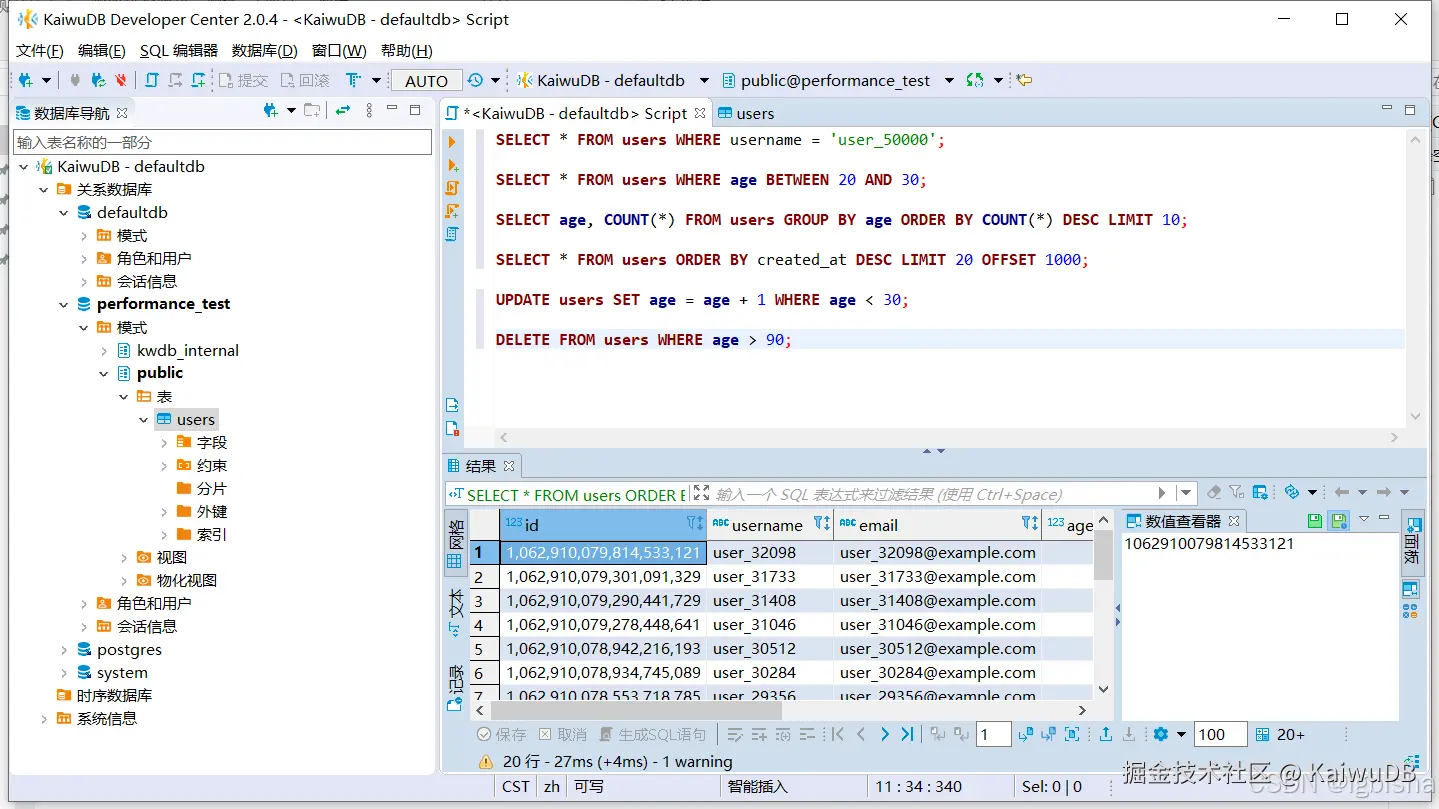
Task: Switch to text view side tab
Action: pos(455,613)
